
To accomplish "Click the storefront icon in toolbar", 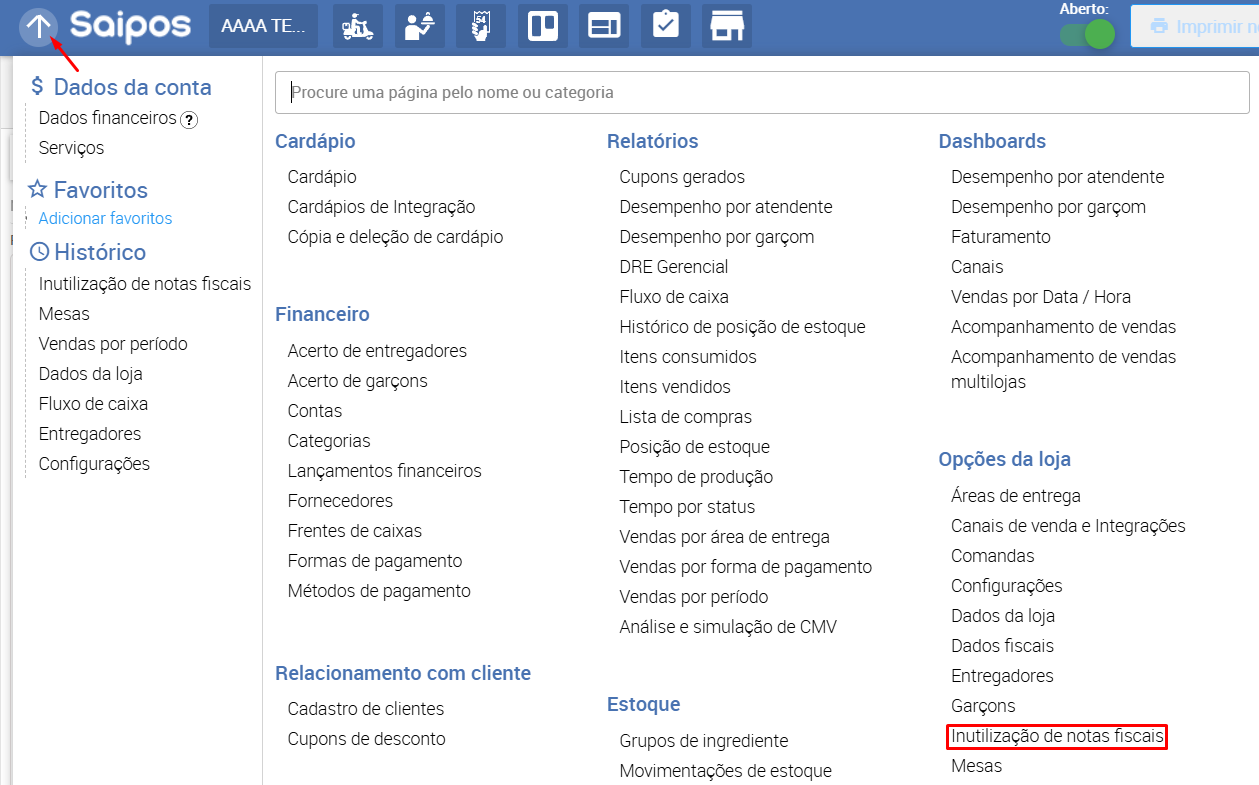I will point(727,27).
